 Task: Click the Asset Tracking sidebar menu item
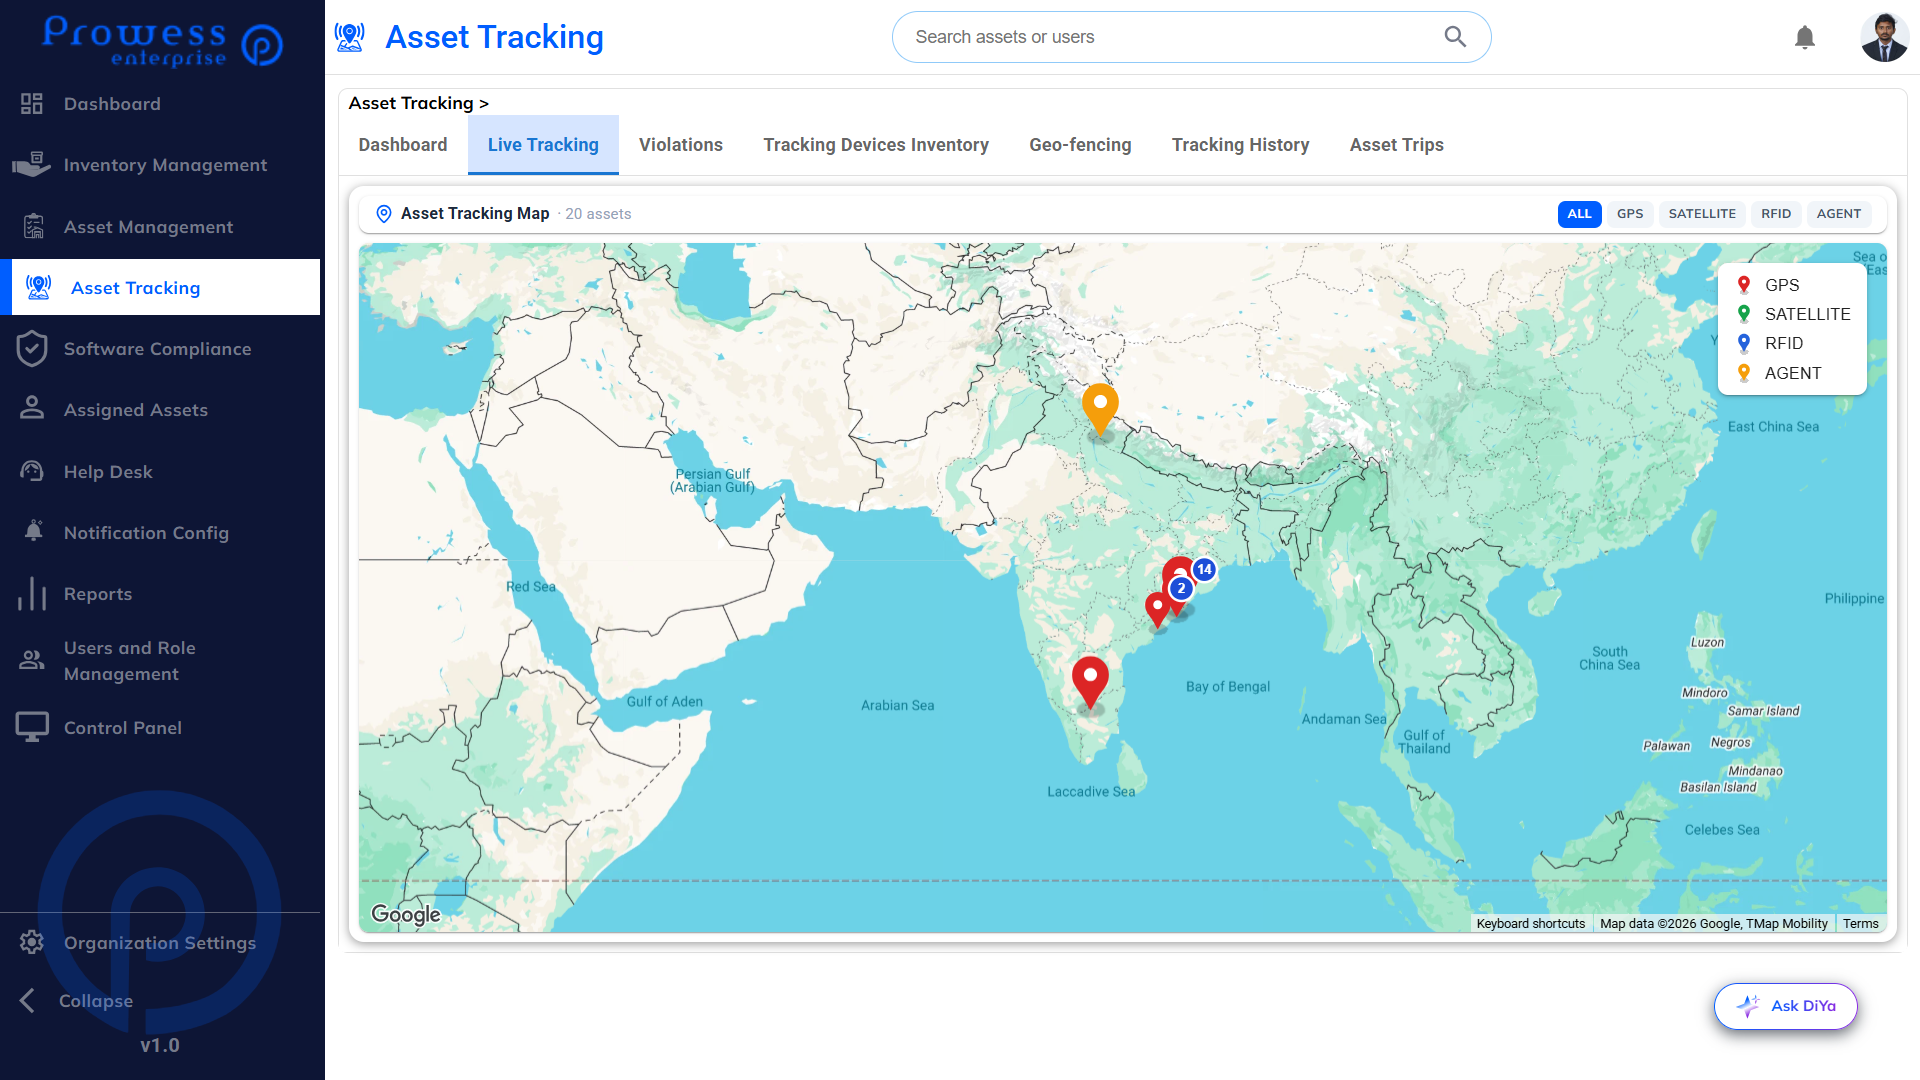point(160,287)
